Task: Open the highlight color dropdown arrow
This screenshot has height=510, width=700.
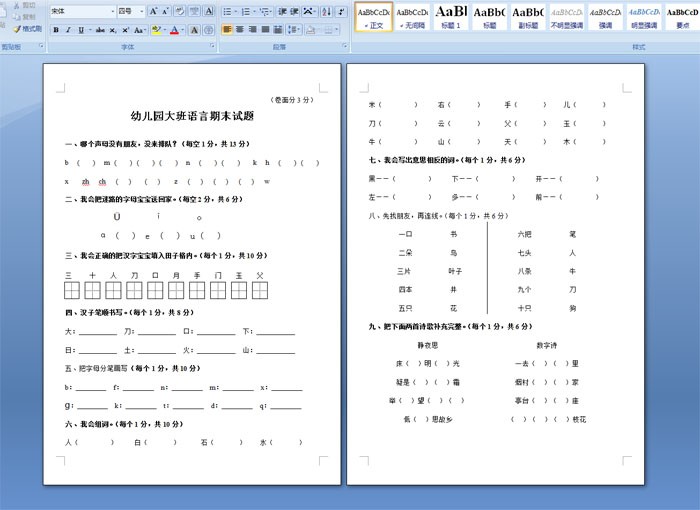Action: point(165,30)
